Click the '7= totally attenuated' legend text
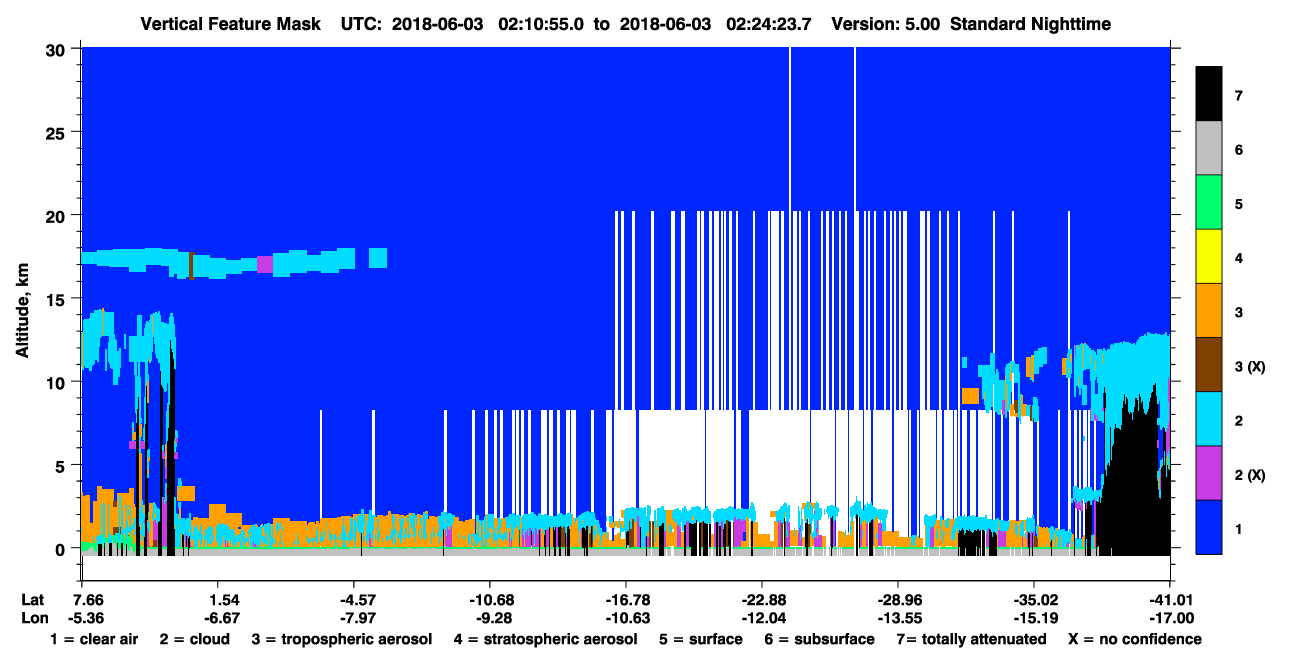Viewport: 1300px width, 667px height. point(971,639)
